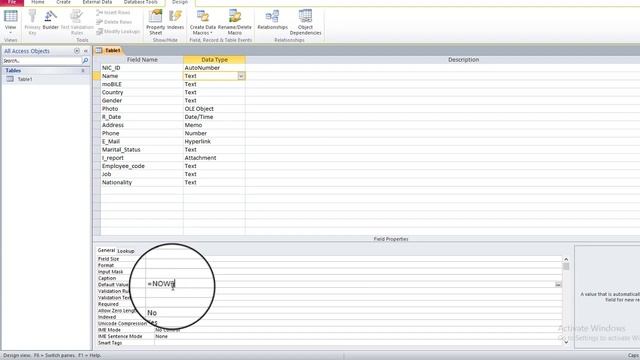Click the row selector for the Name field

tap(97, 76)
